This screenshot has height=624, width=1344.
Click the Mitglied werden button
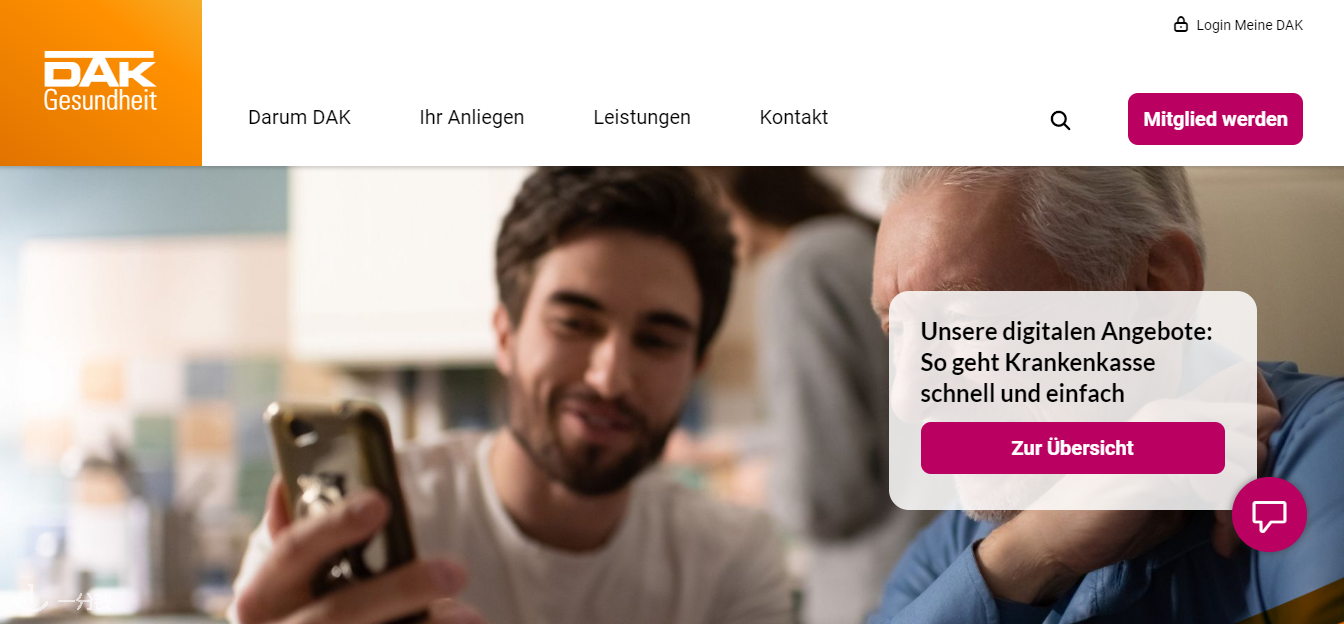(1215, 119)
